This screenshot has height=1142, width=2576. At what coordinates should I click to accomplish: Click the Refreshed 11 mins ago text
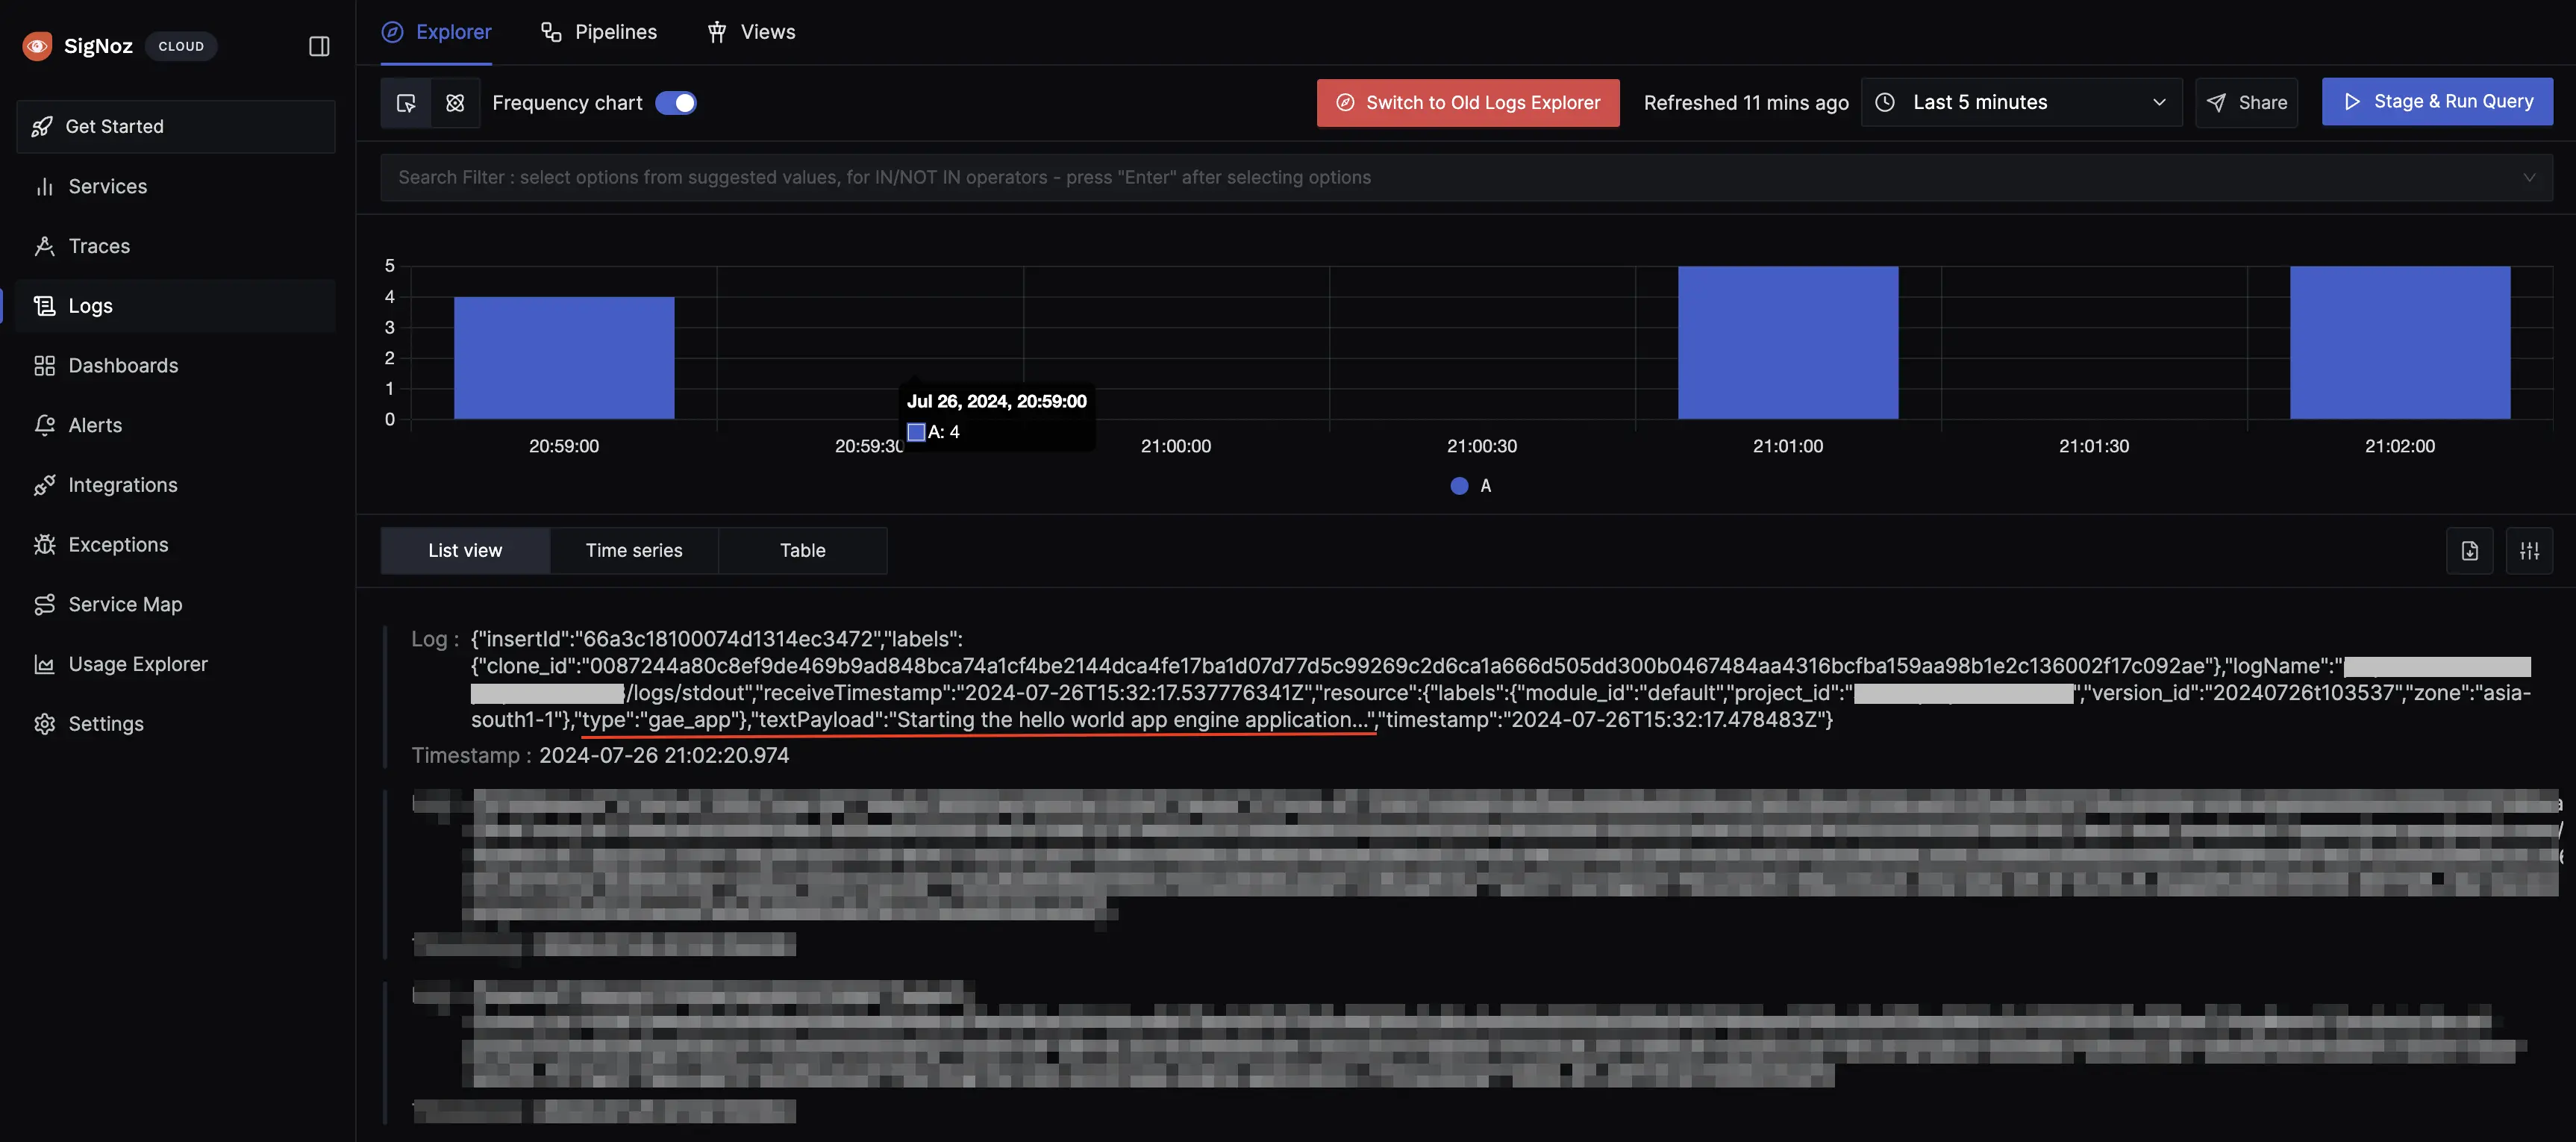(1746, 103)
